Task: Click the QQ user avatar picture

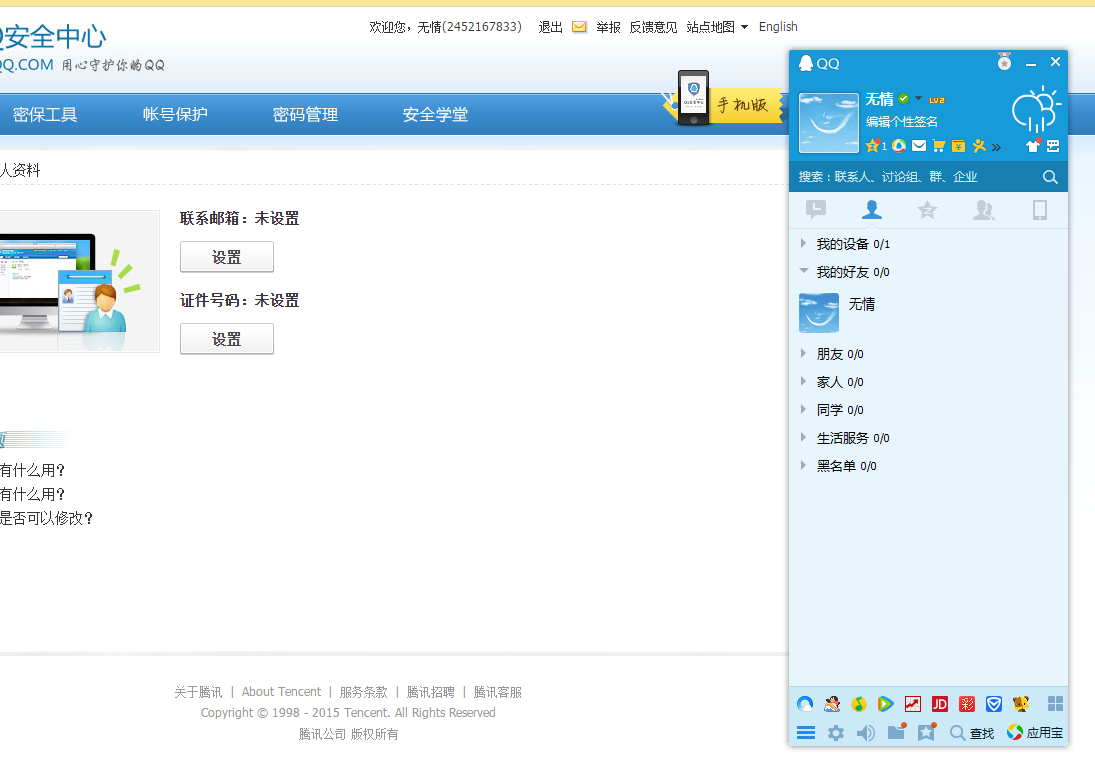Action: (x=828, y=123)
